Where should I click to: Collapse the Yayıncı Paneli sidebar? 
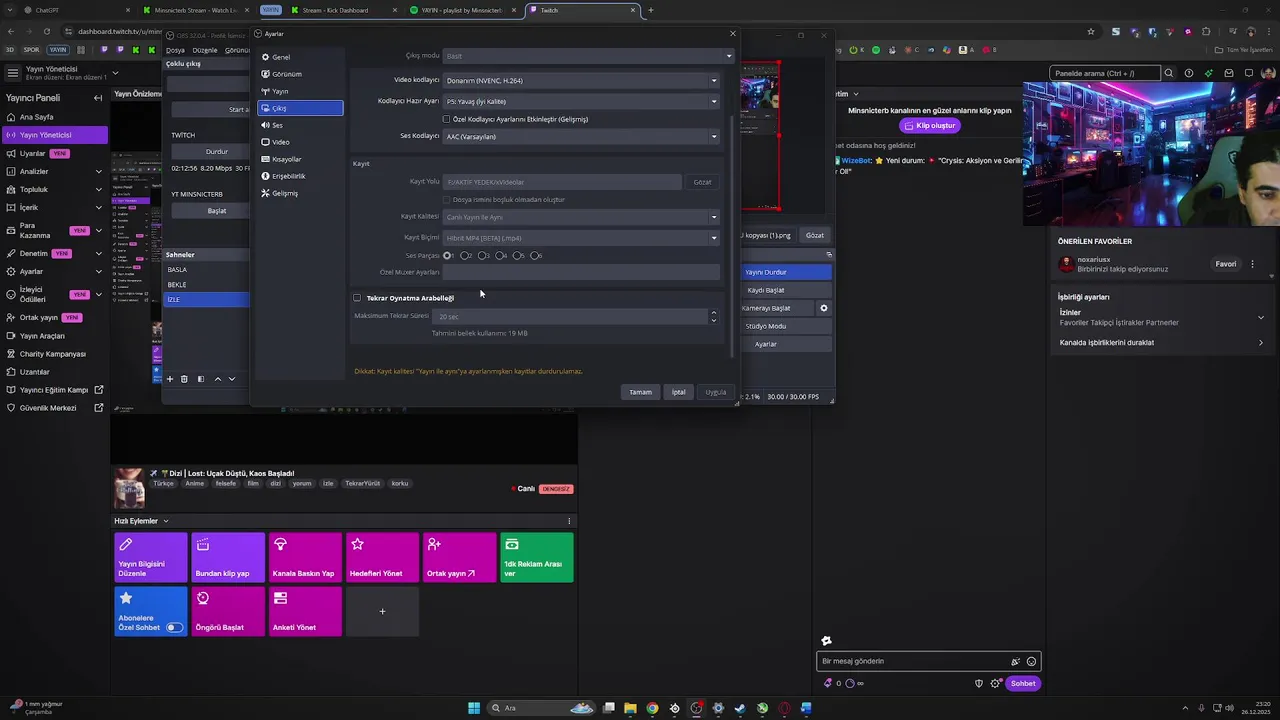[x=97, y=98]
